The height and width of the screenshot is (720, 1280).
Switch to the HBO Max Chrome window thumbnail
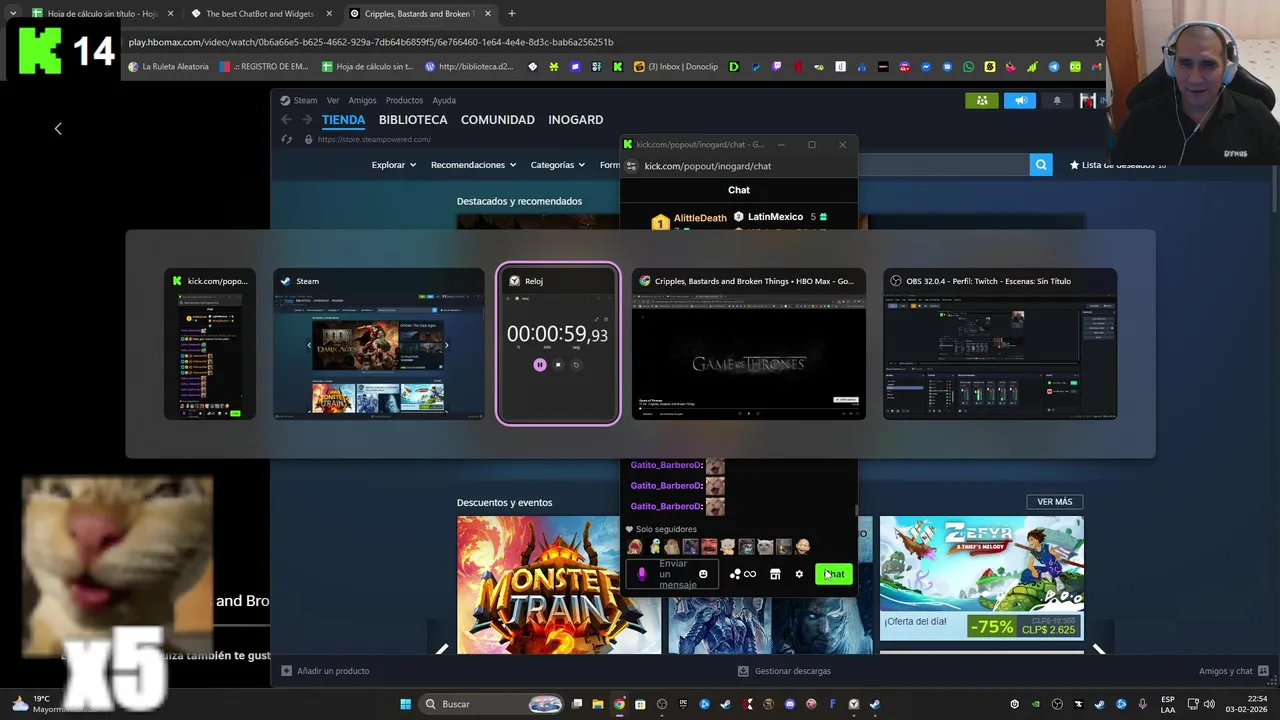point(749,343)
